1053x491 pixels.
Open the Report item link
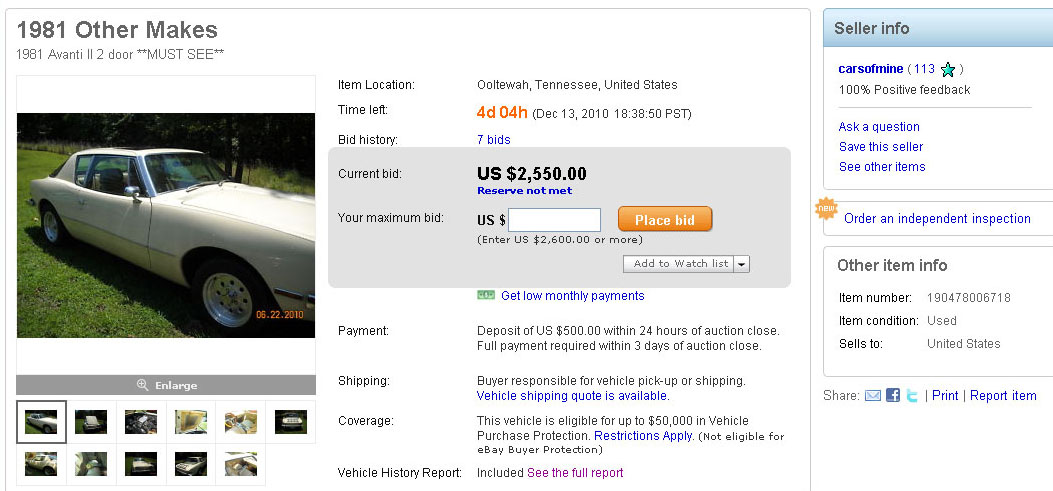(1003, 396)
